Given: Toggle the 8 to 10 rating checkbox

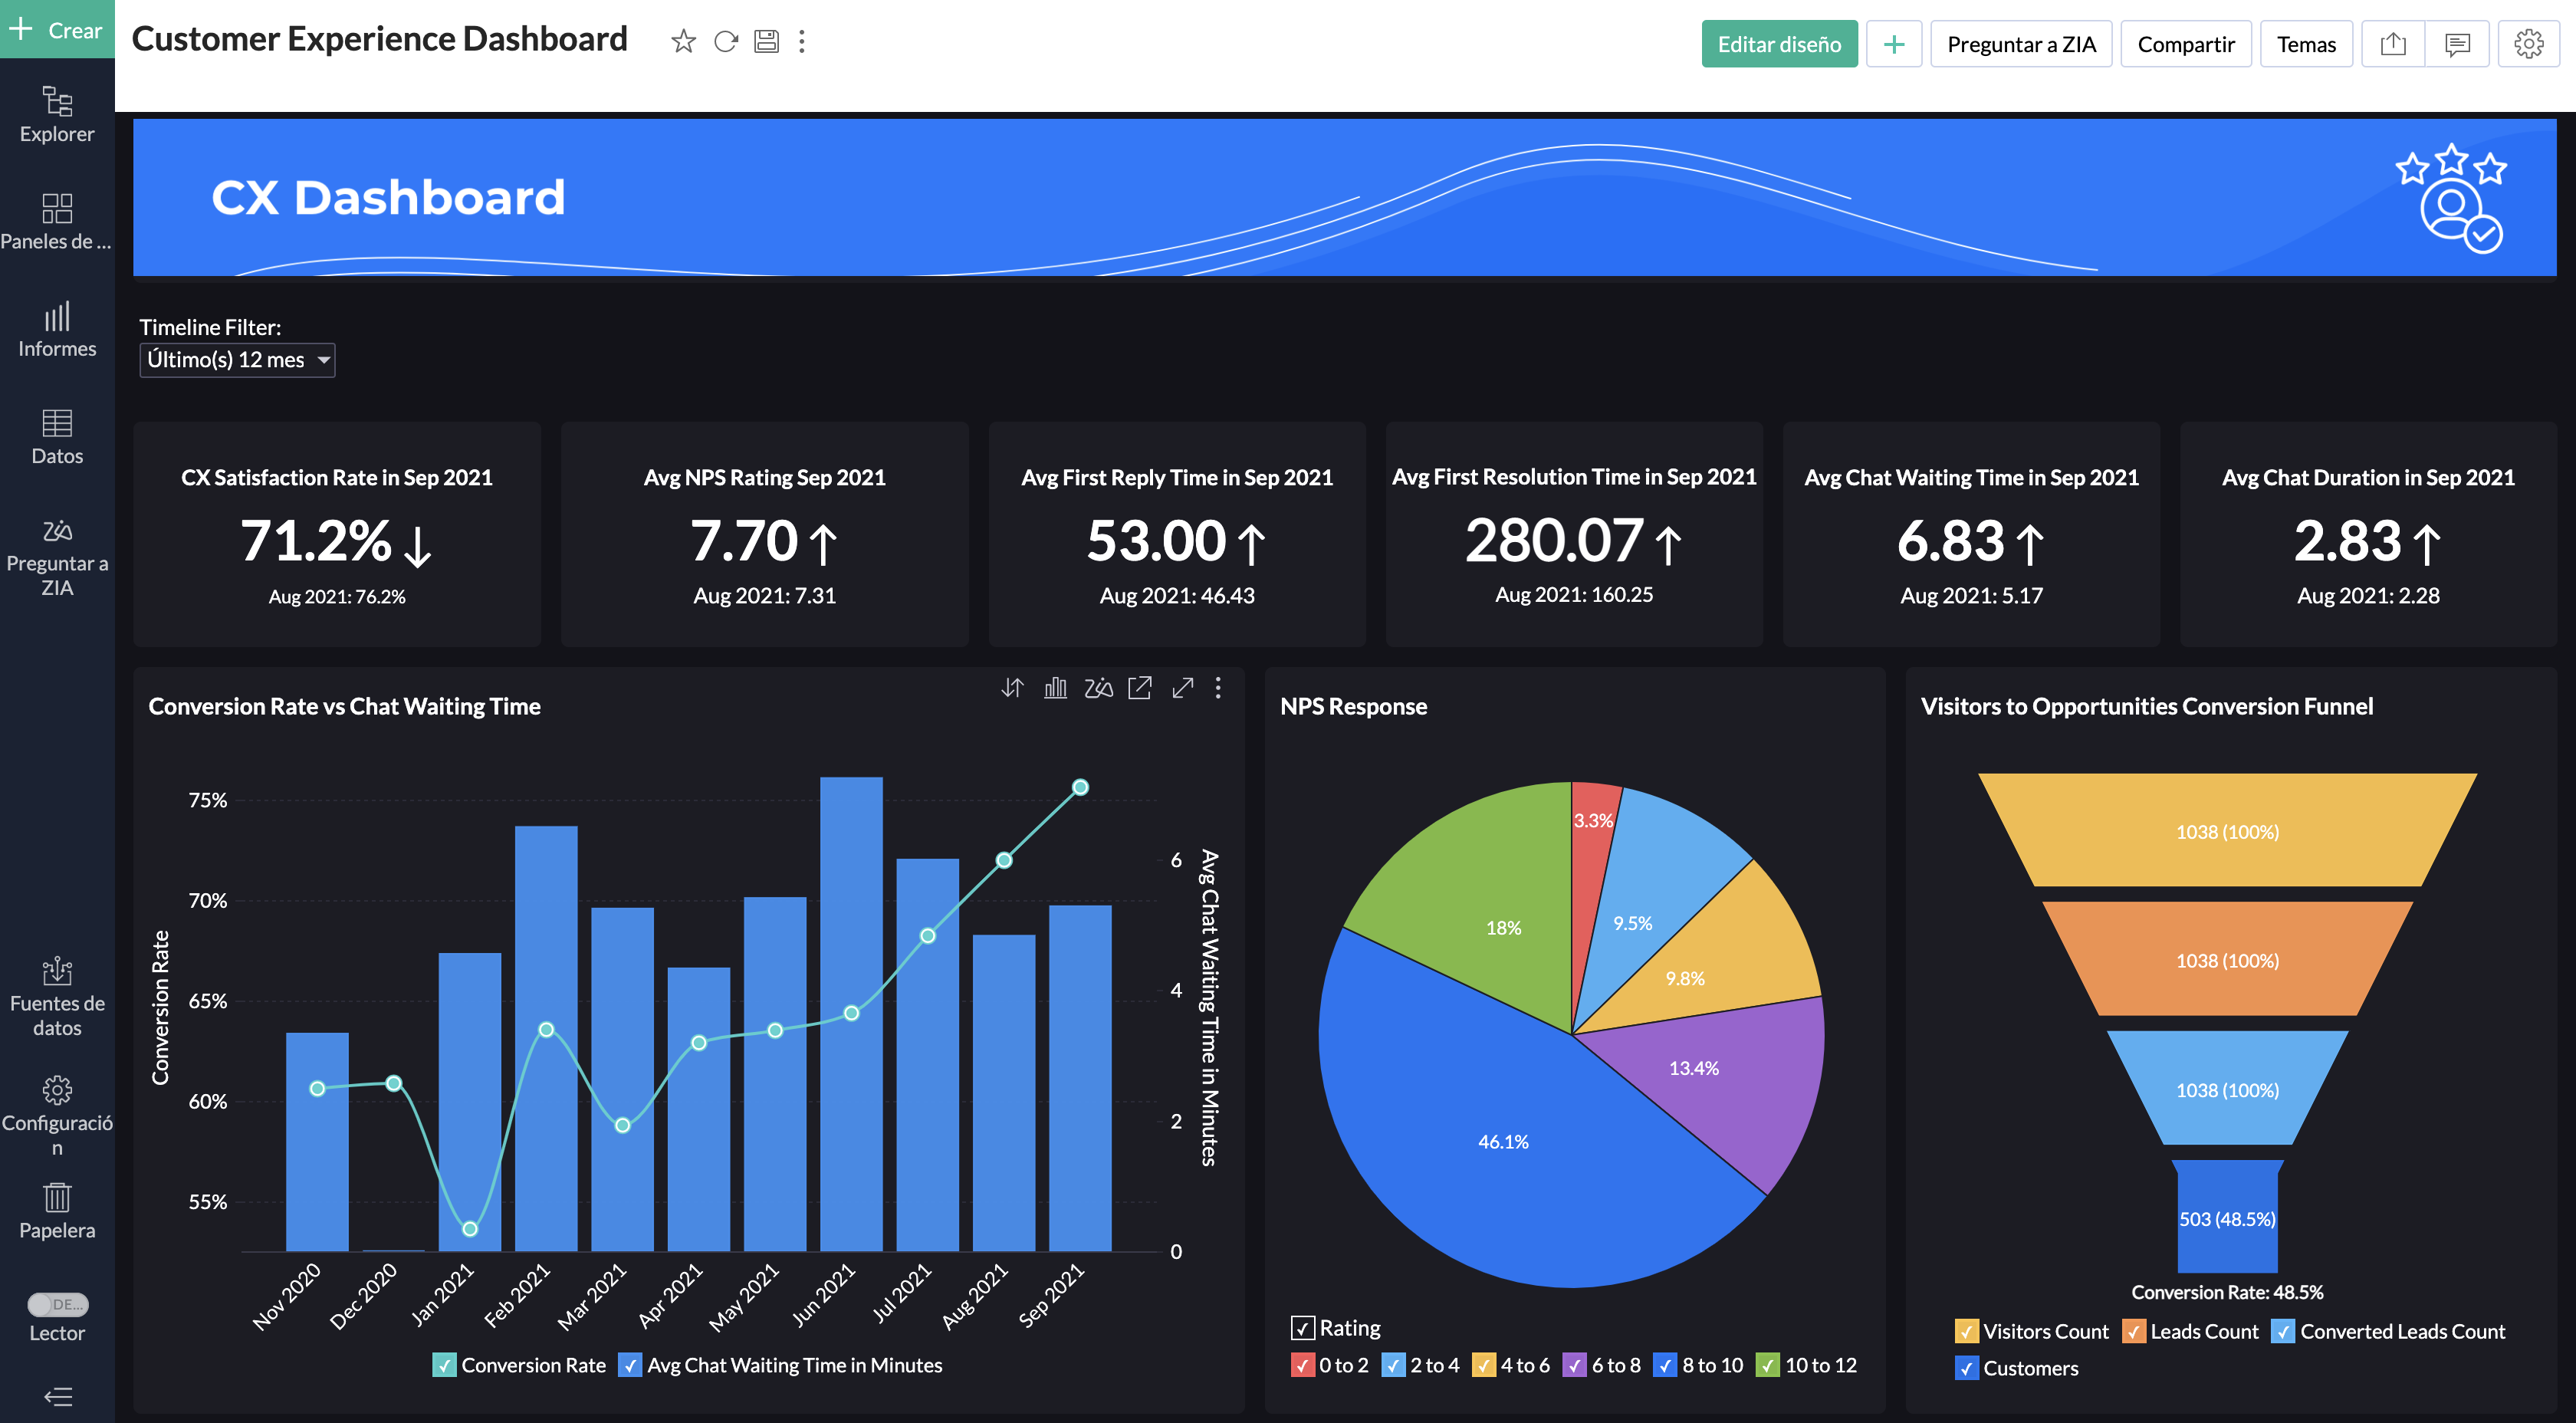Looking at the screenshot, I should [x=1665, y=1365].
